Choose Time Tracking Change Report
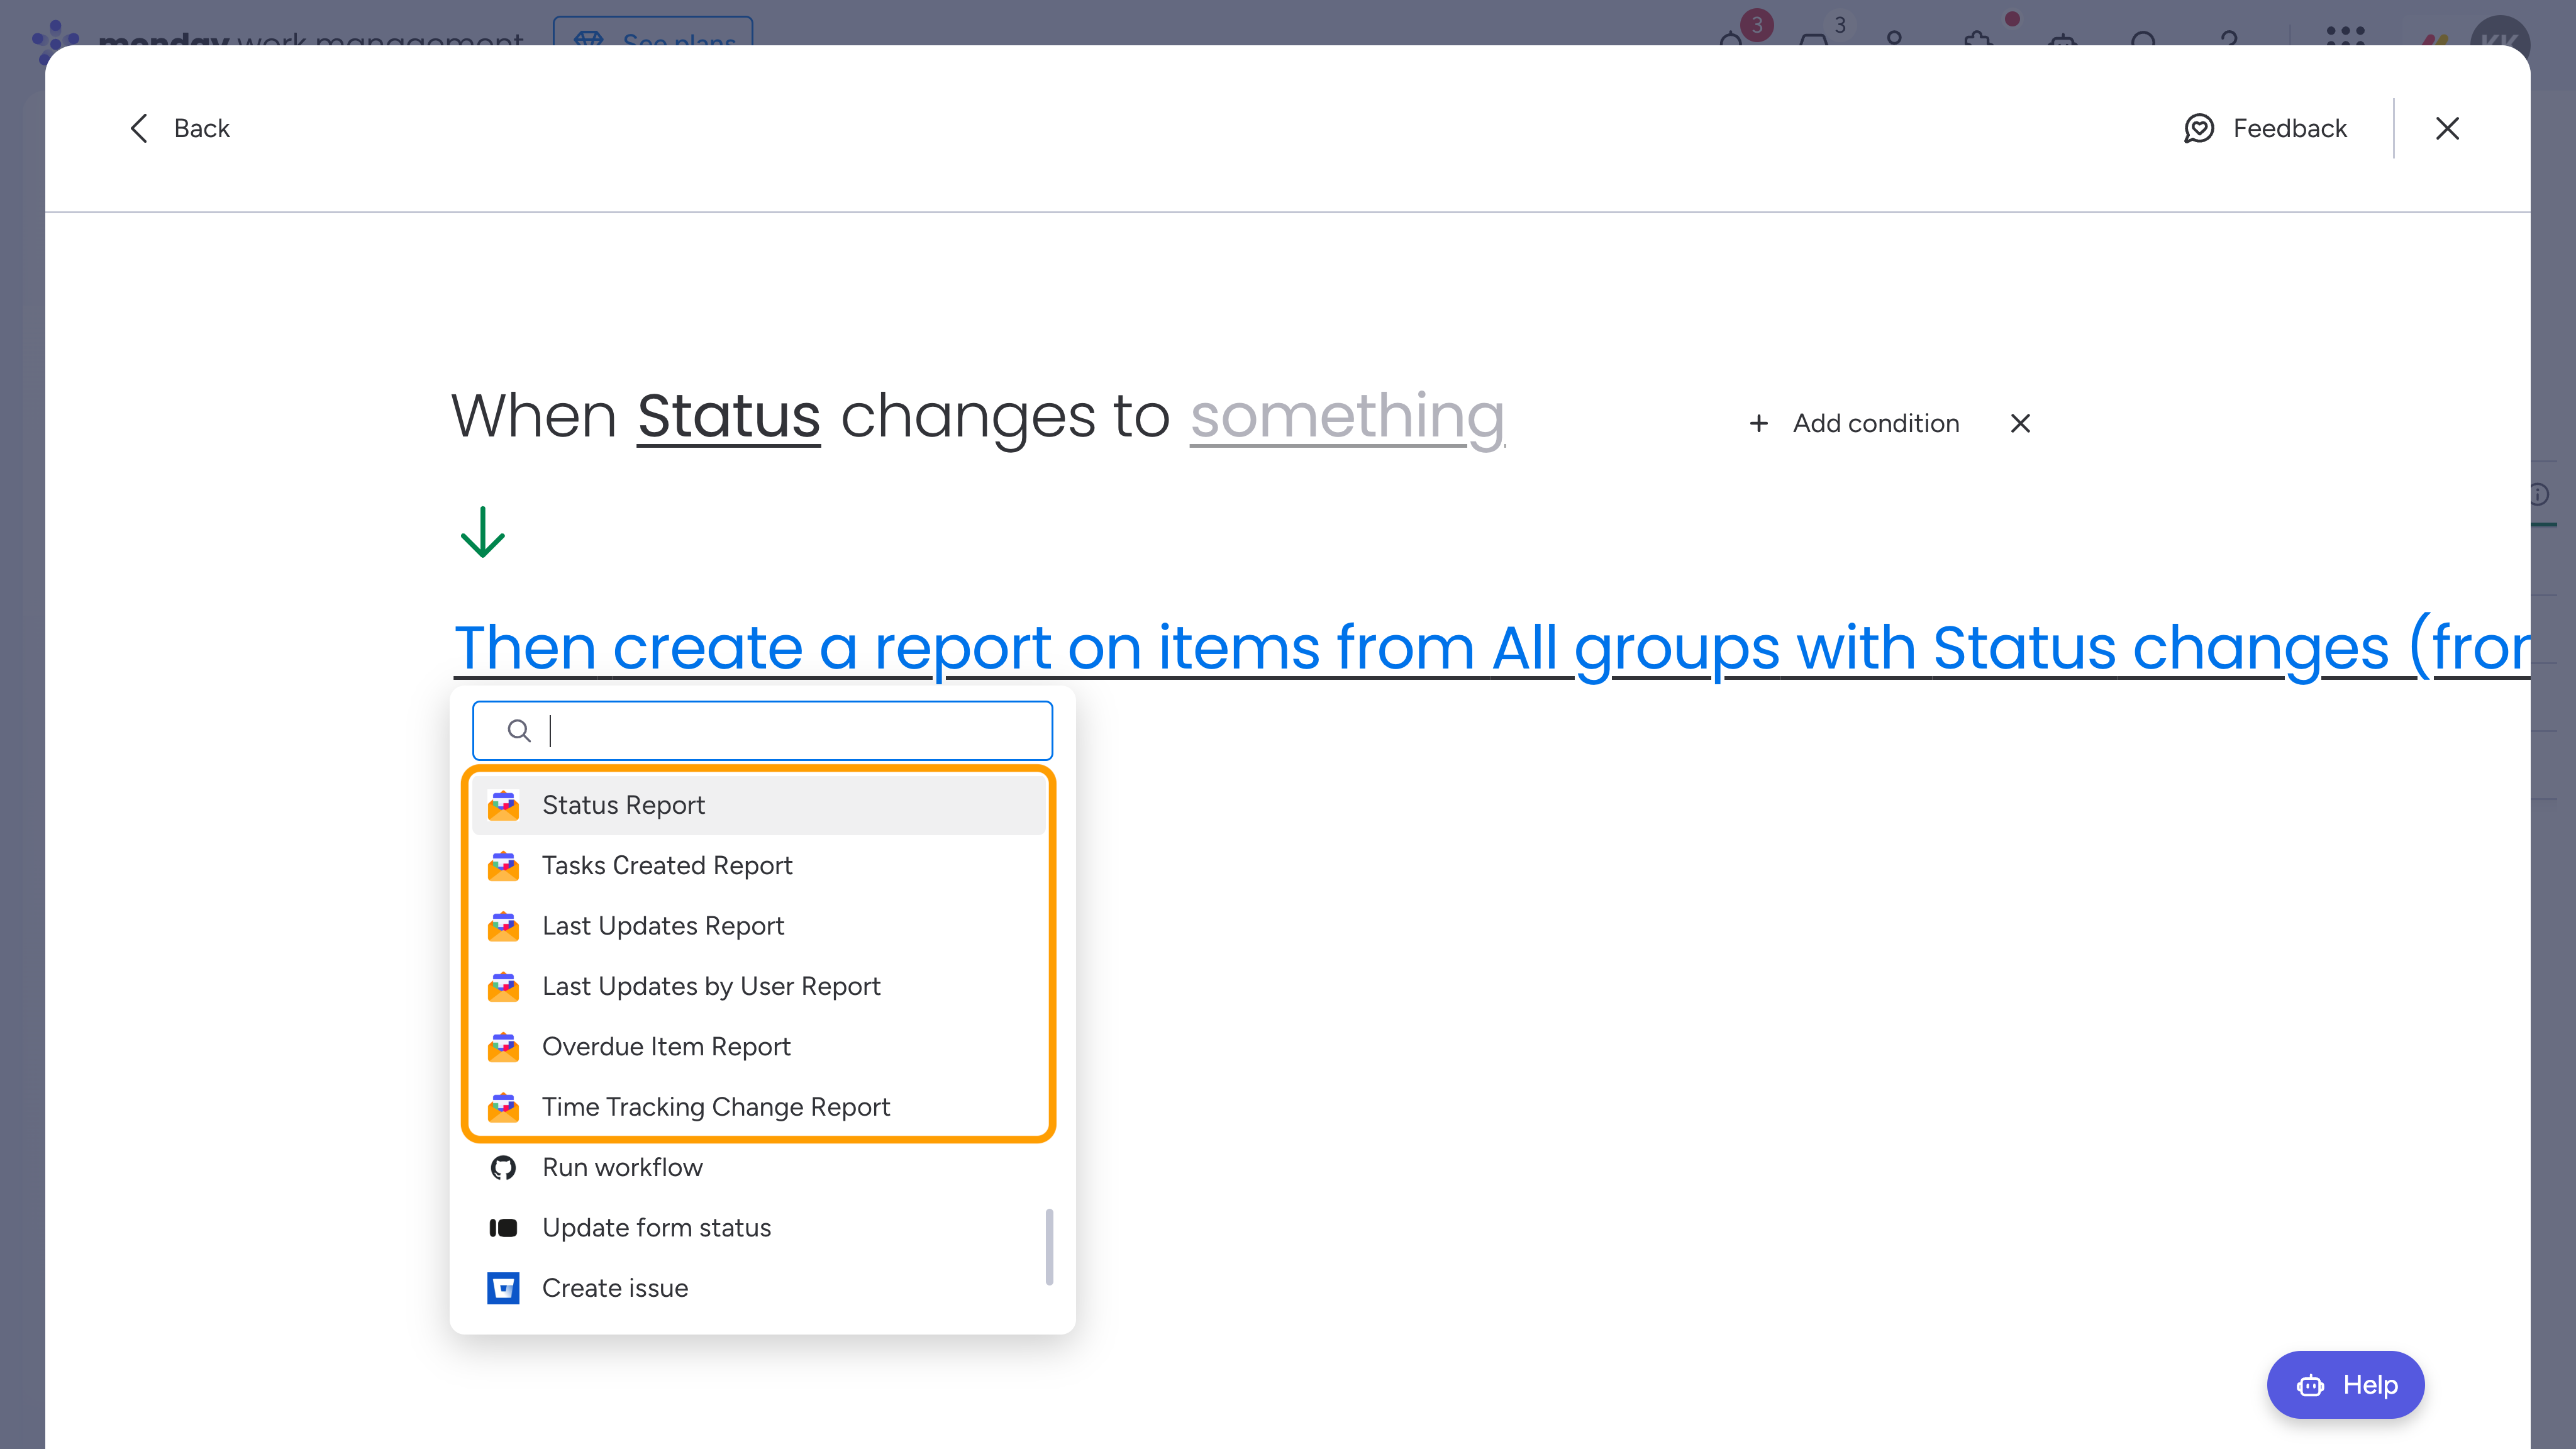Image resolution: width=2576 pixels, height=1449 pixels. pyautogui.click(x=715, y=1107)
